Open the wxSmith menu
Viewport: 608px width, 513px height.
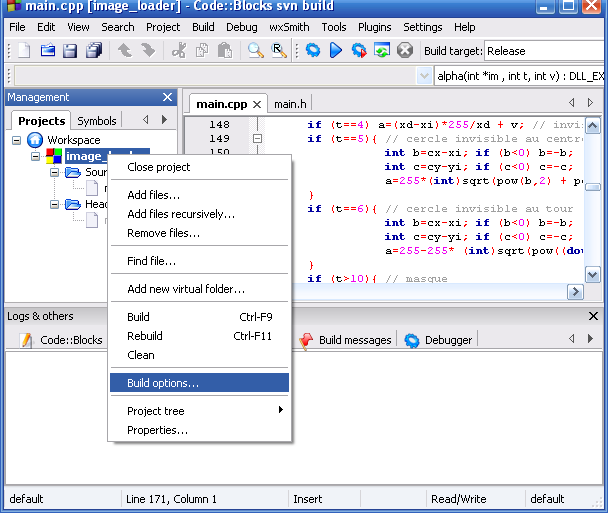click(x=289, y=27)
